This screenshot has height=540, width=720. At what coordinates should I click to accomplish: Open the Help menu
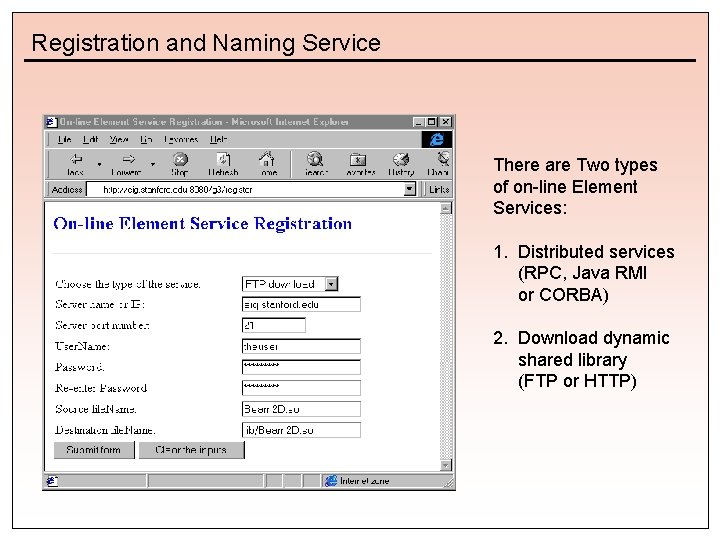[219, 139]
